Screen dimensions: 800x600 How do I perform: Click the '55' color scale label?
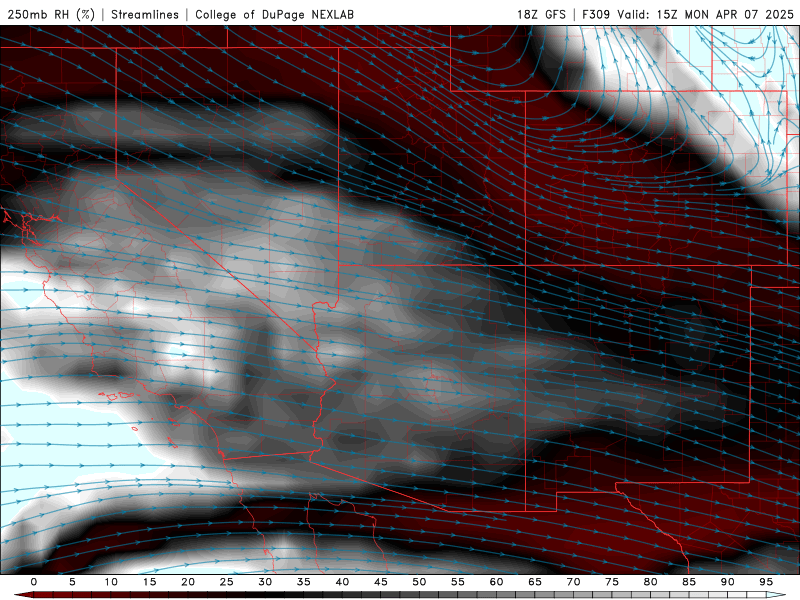tap(458, 582)
